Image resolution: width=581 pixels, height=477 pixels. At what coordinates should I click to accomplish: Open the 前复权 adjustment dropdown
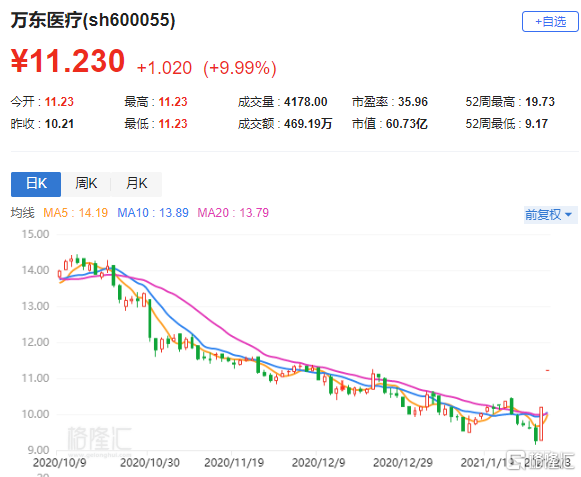pyautogui.click(x=550, y=215)
